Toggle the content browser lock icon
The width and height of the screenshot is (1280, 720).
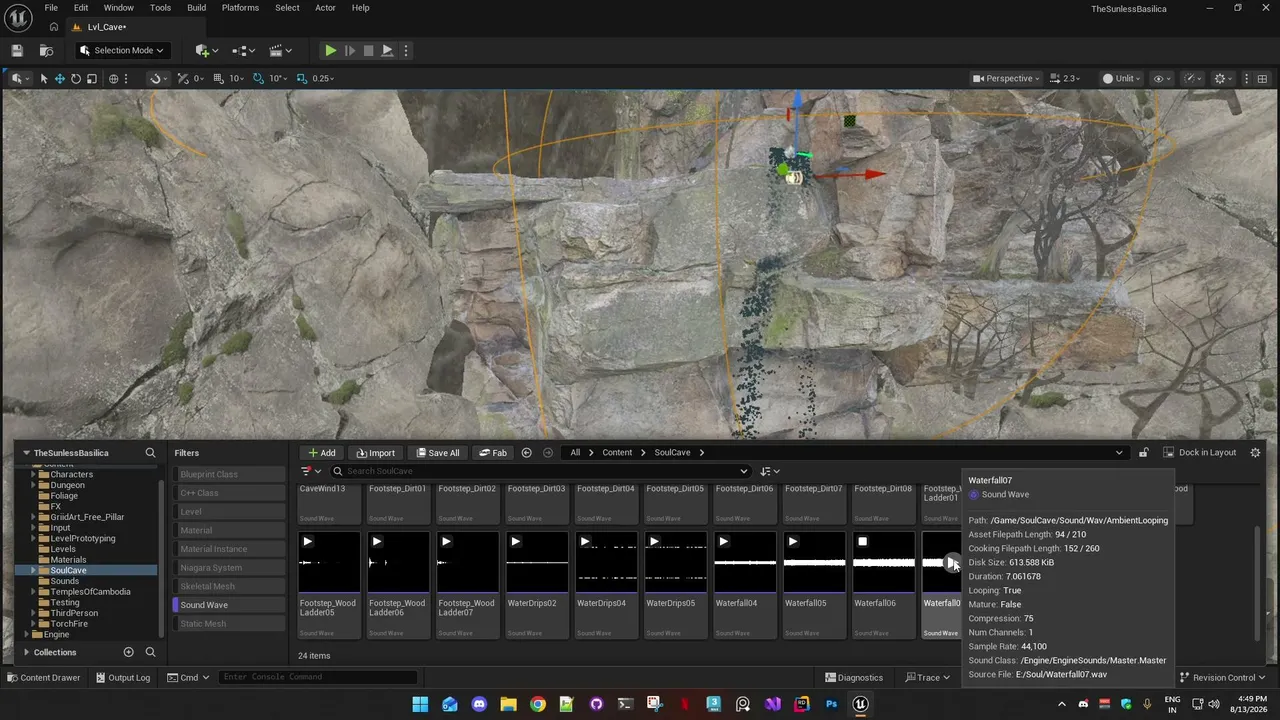click(1144, 453)
